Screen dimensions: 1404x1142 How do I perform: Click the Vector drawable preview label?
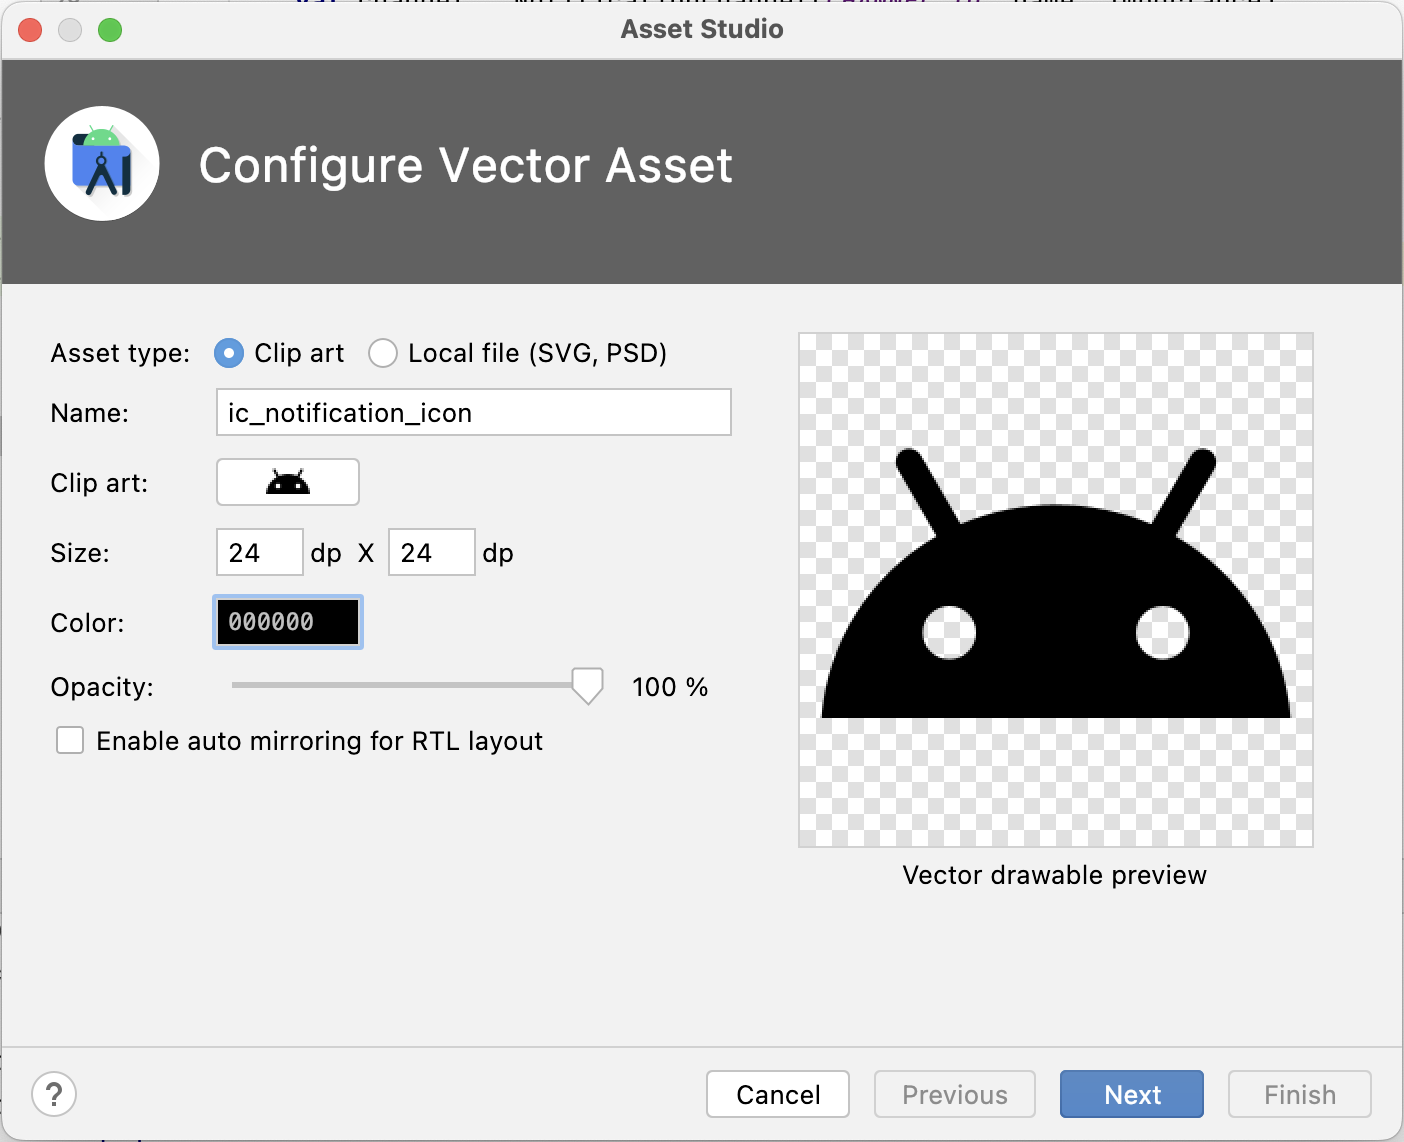click(x=1054, y=875)
